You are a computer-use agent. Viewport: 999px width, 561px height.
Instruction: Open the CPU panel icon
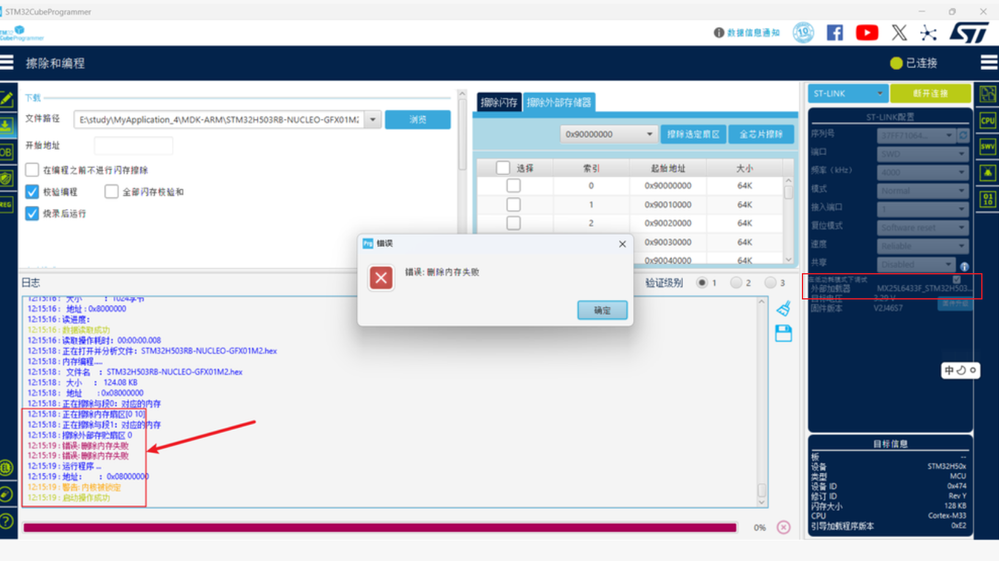[x=988, y=120]
